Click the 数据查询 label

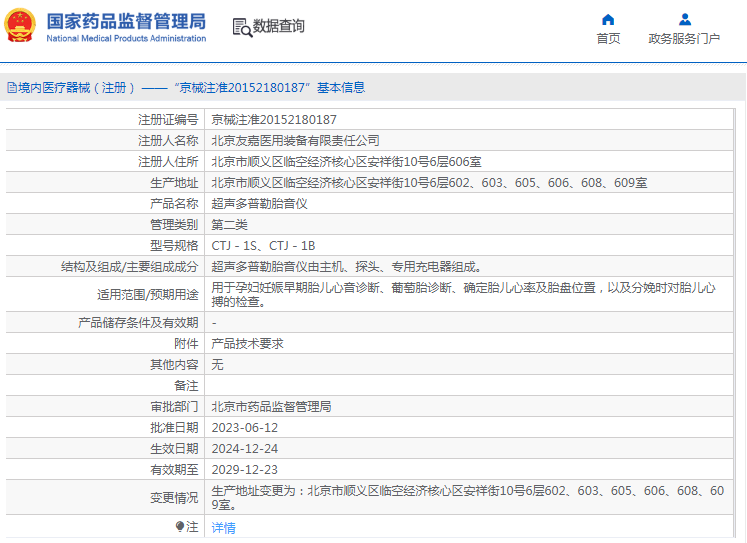[x=278, y=26]
